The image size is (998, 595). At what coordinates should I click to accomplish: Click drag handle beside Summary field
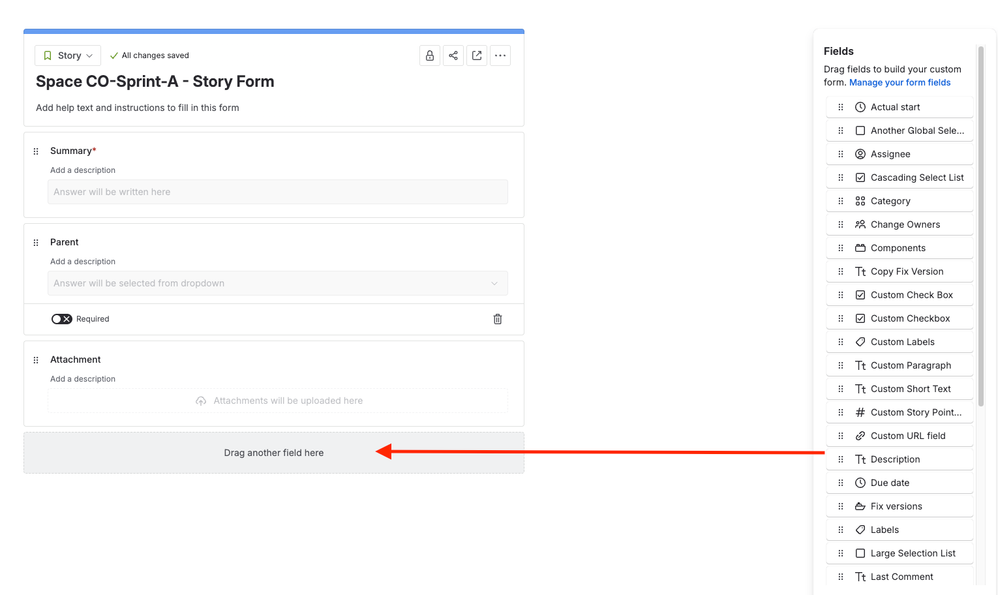[x=36, y=151]
